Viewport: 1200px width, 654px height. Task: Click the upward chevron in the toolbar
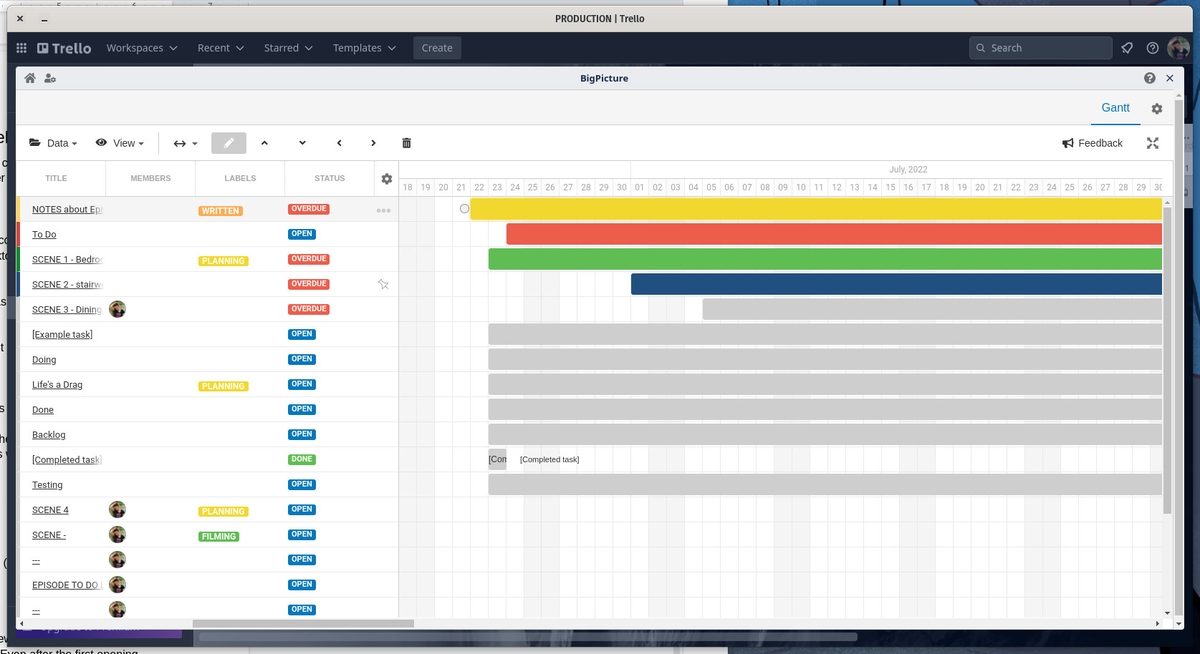pos(265,143)
